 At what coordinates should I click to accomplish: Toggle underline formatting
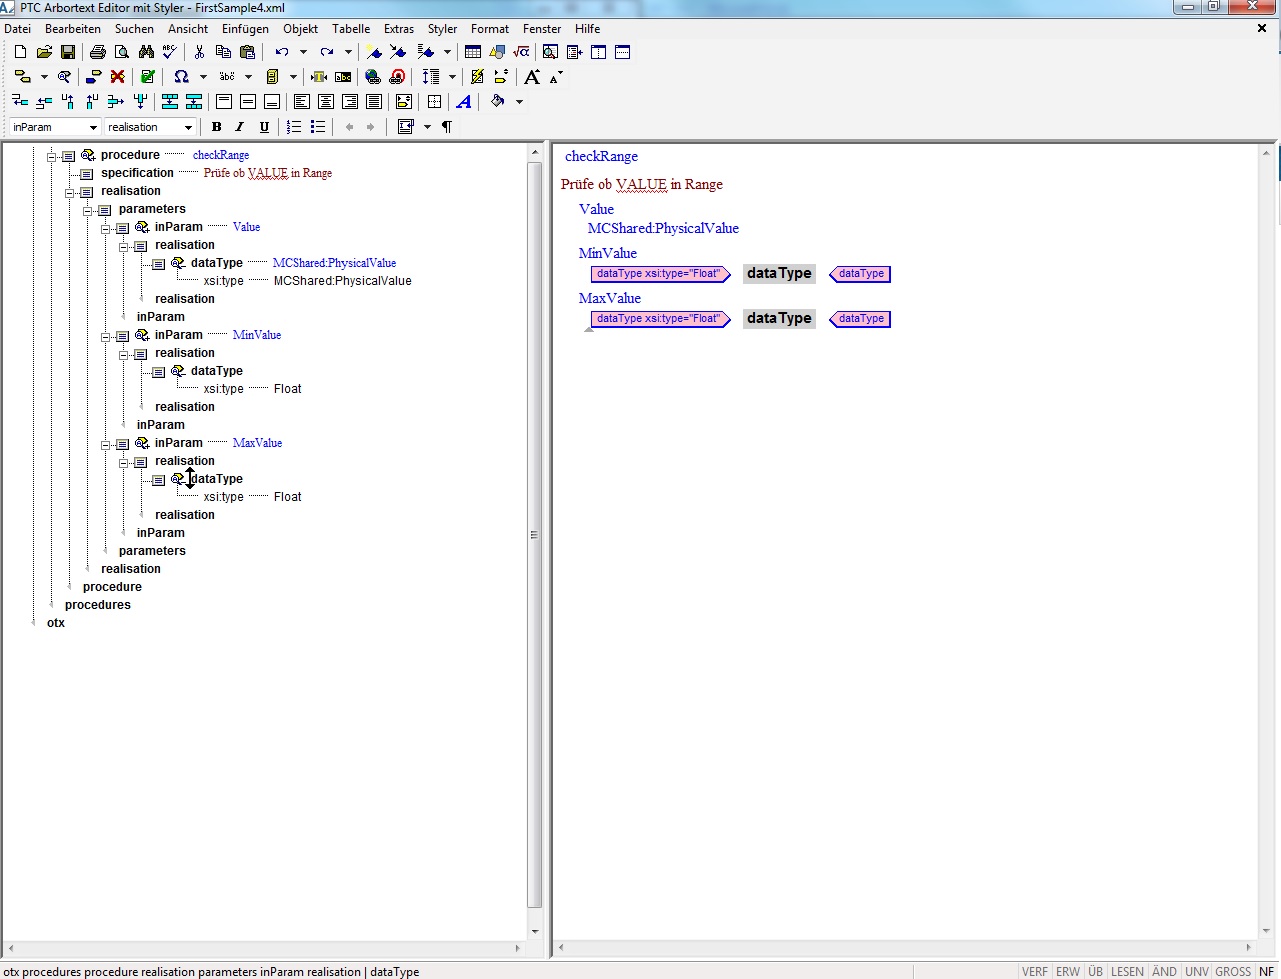tap(264, 126)
